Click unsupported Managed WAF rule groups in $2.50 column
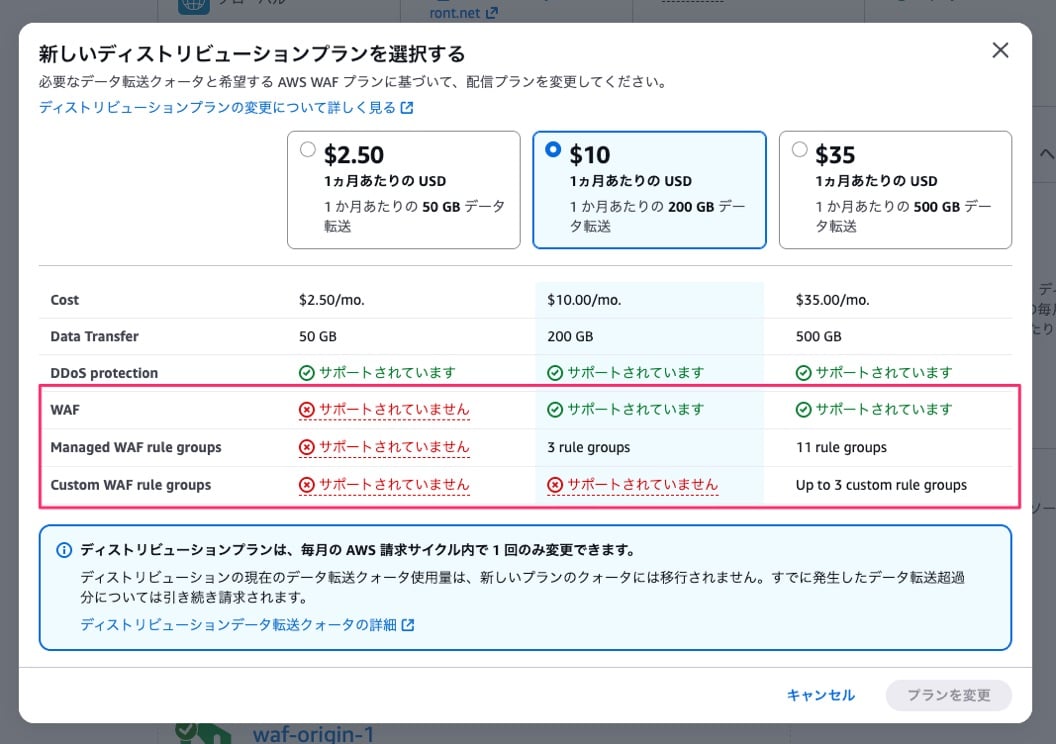The height and width of the screenshot is (744, 1056). 384,447
